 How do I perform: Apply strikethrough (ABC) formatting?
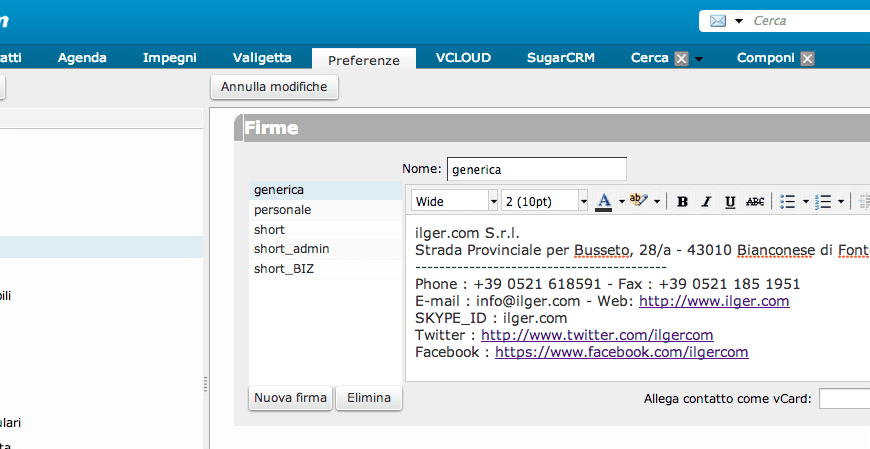pyautogui.click(x=755, y=201)
